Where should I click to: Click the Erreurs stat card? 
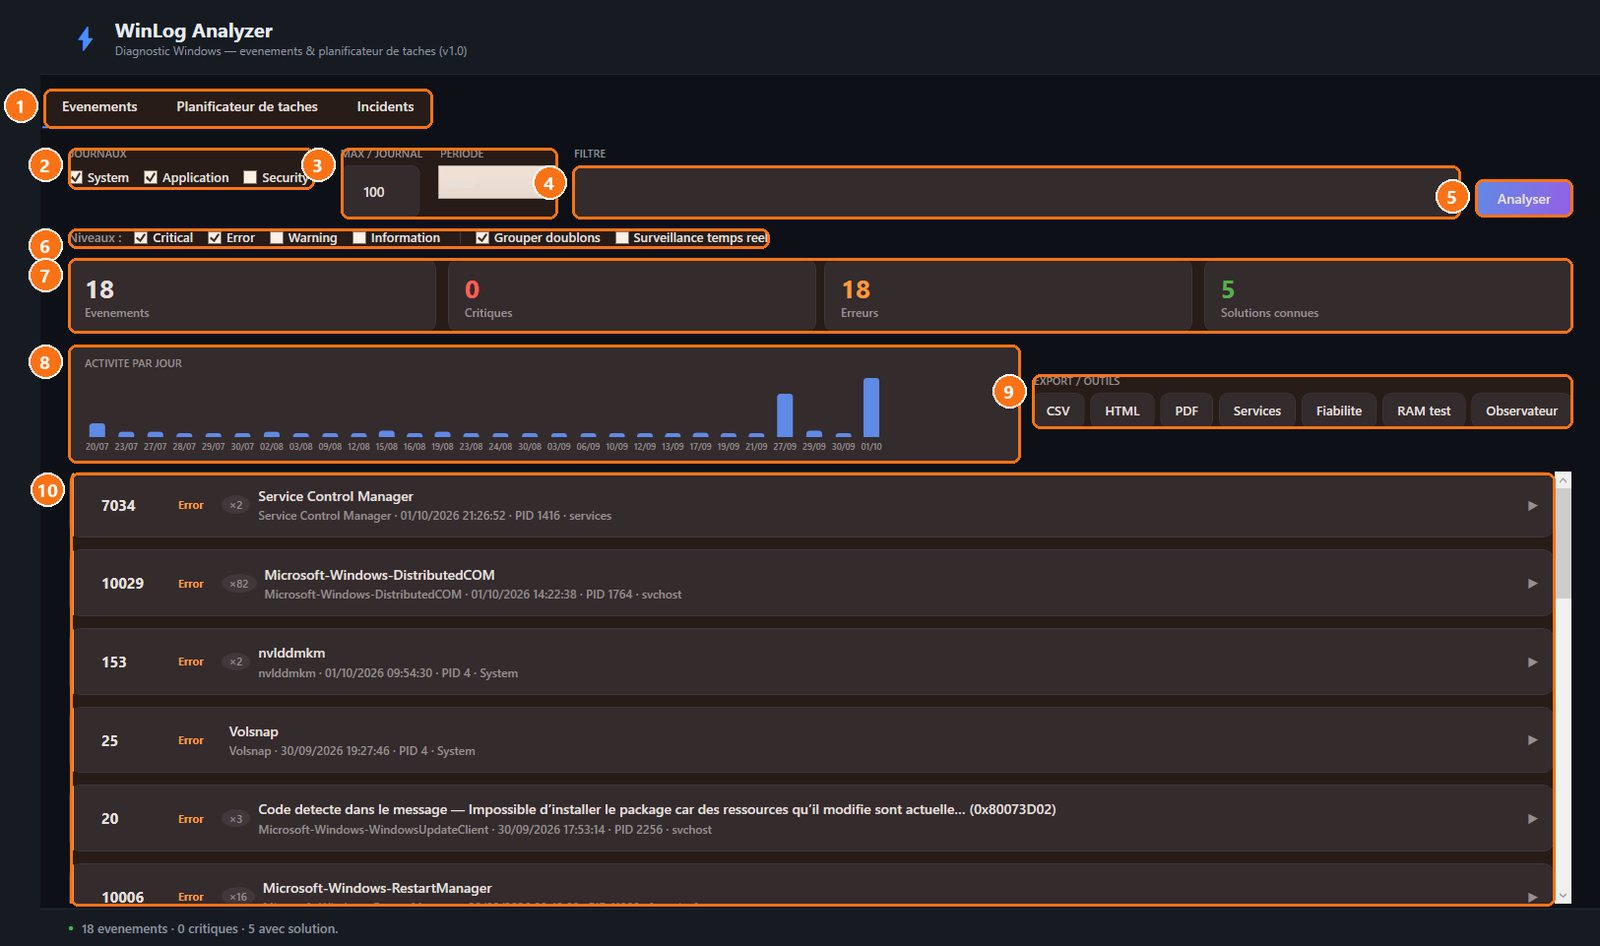(x=1008, y=296)
